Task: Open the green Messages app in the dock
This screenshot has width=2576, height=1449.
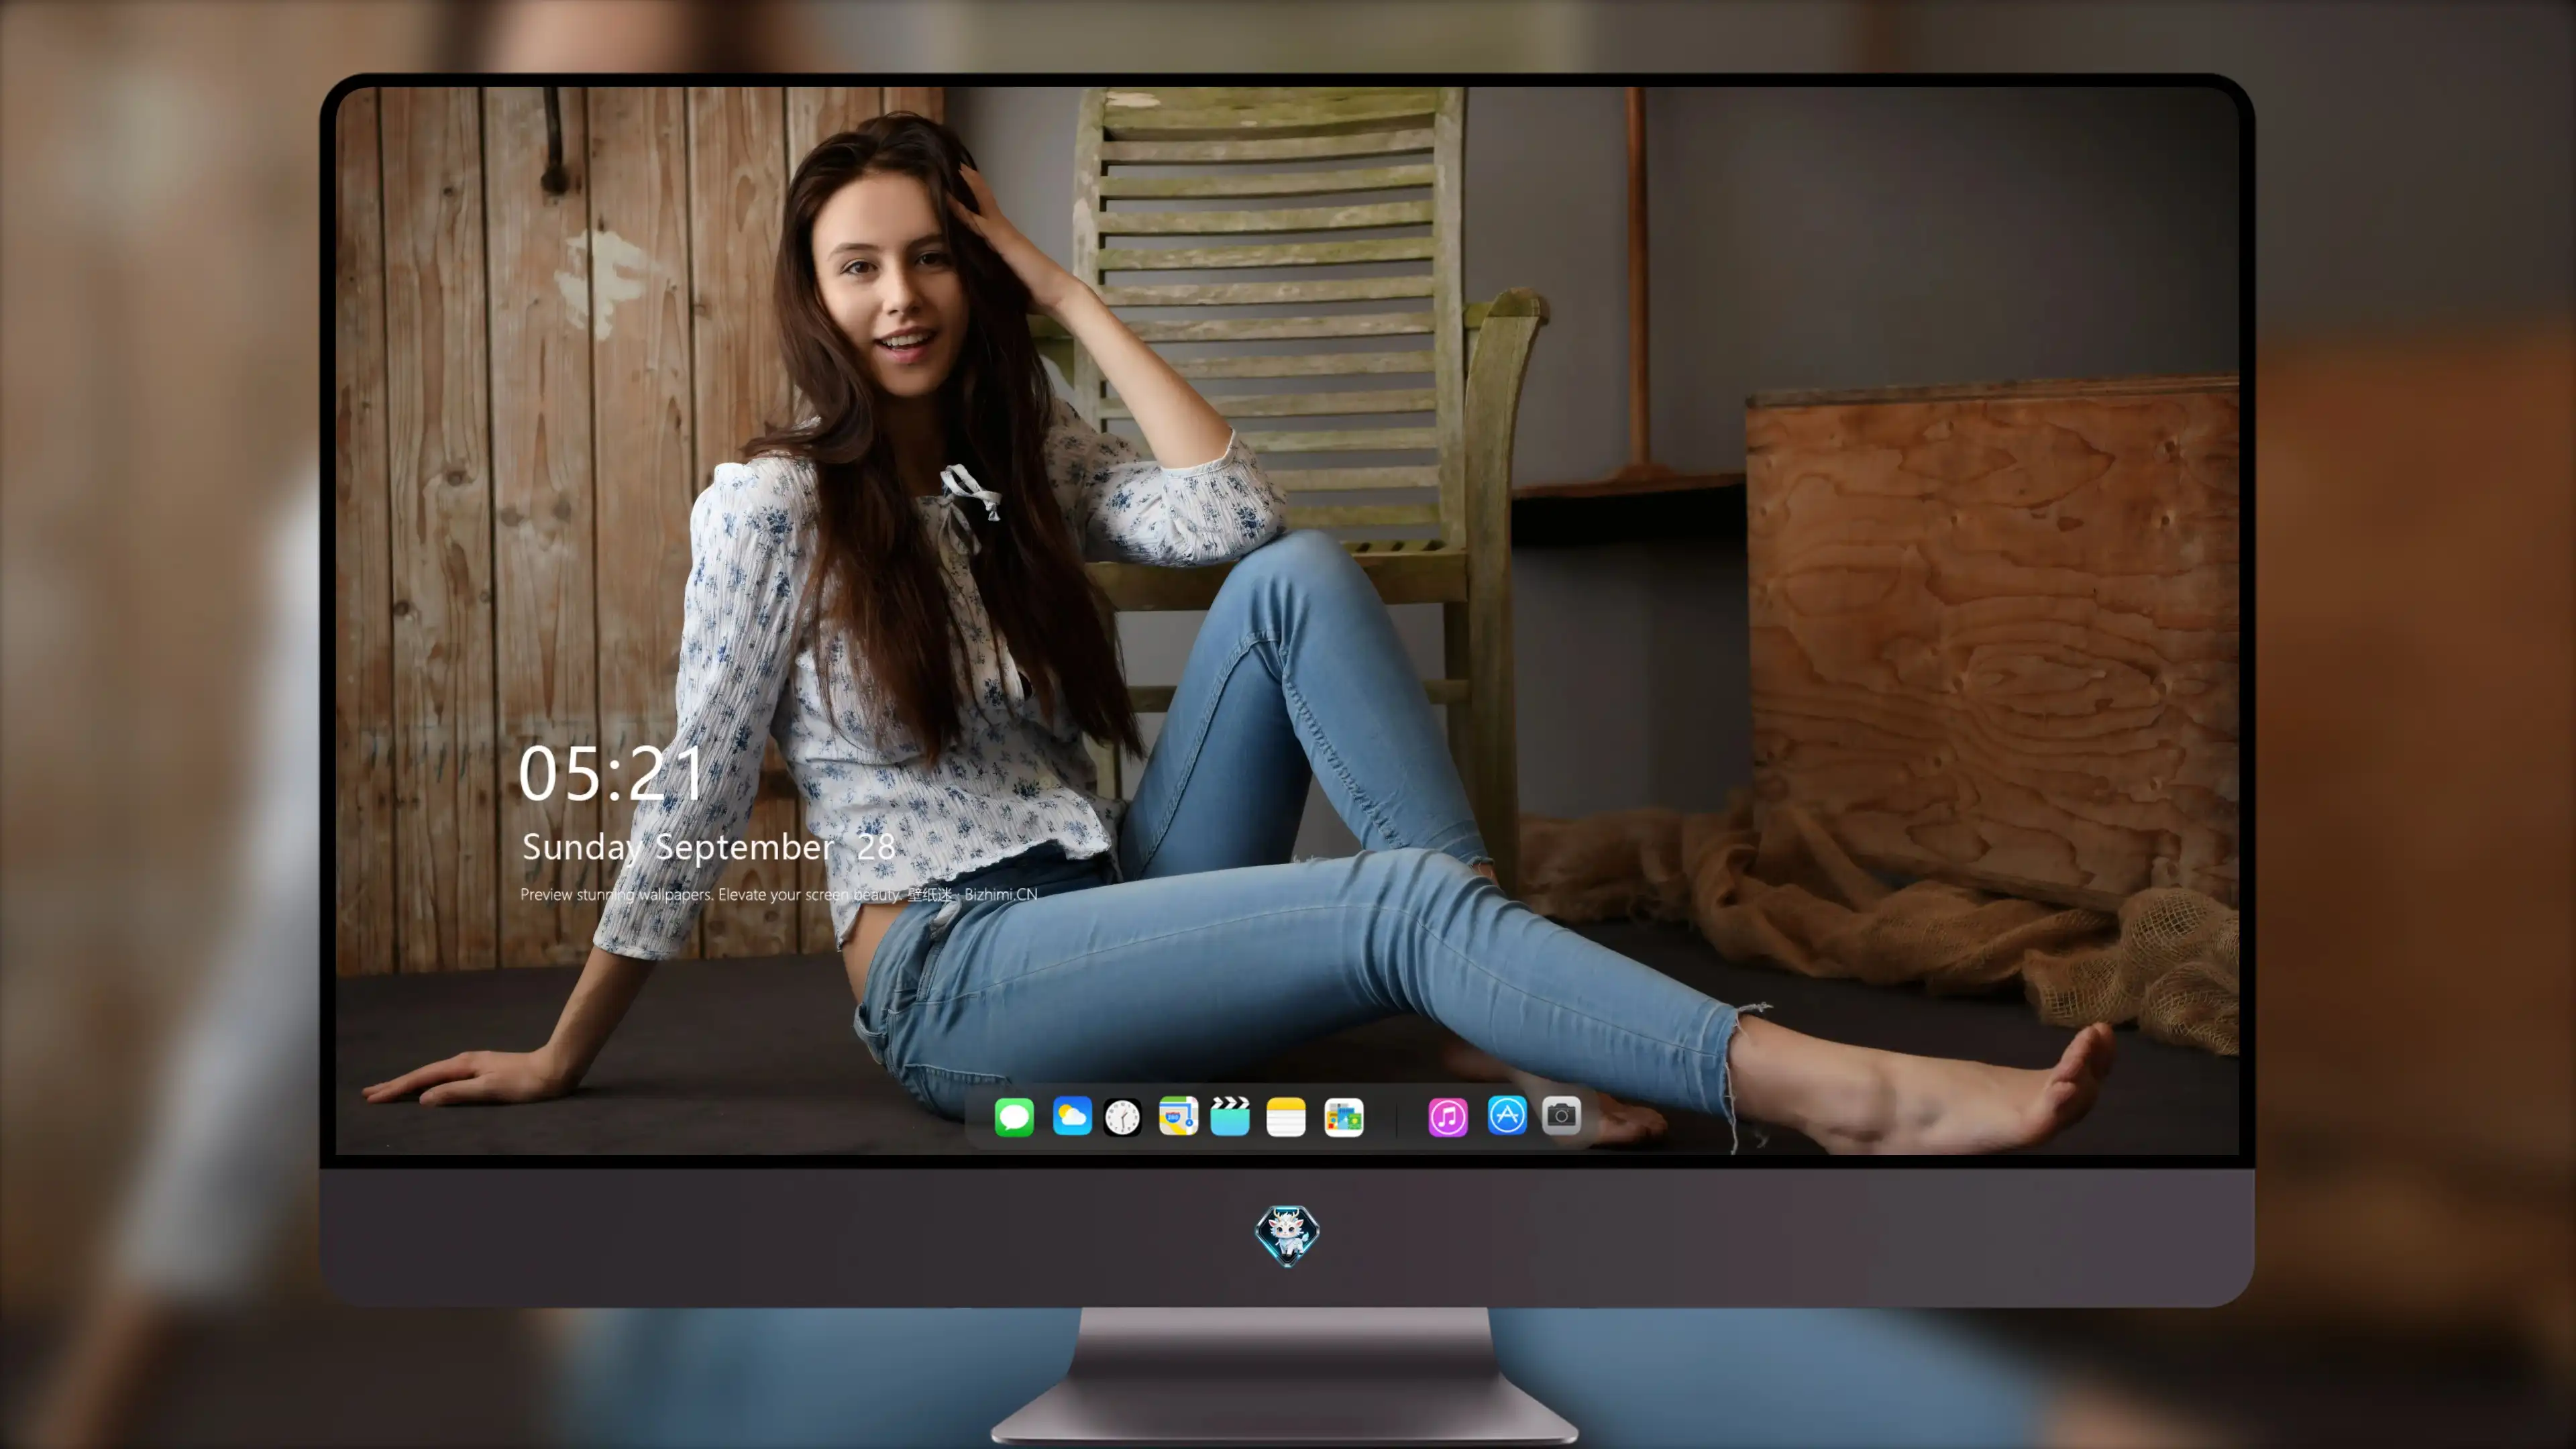Action: (1014, 1117)
